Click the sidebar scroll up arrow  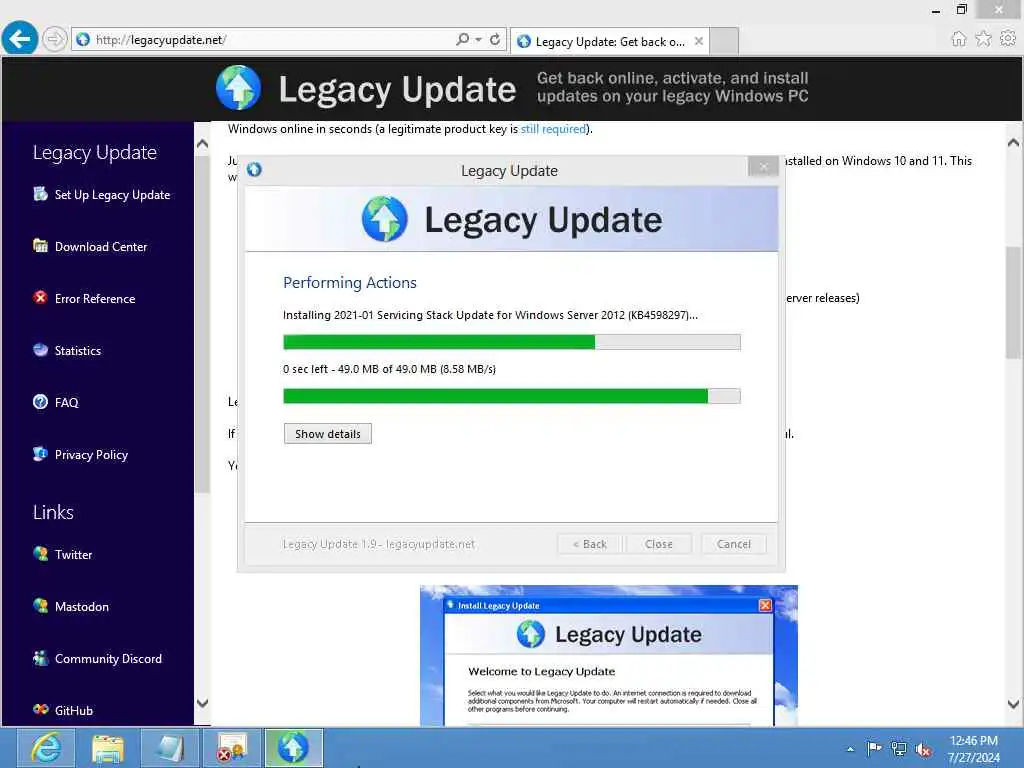coord(202,144)
